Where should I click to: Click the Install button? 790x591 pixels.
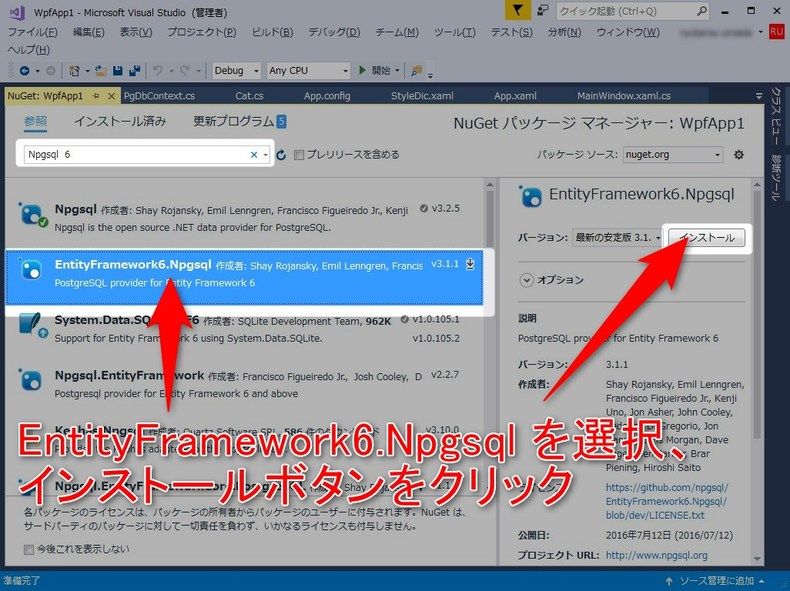point(706,238)
